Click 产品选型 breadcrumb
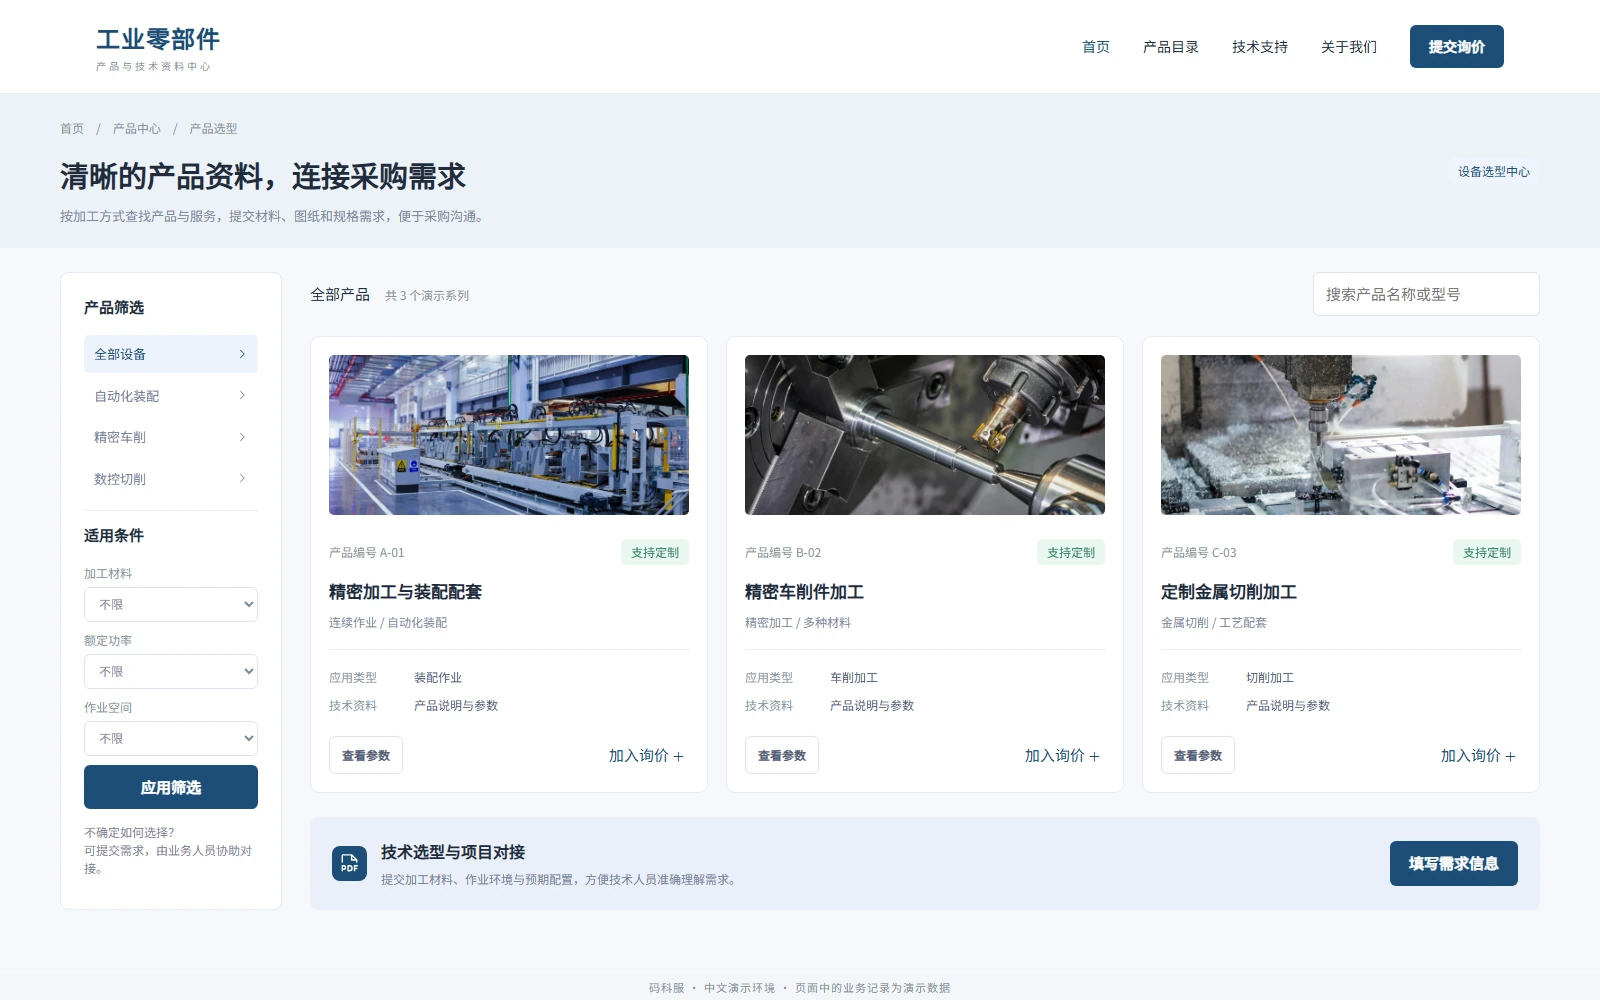1600x1000 pixels. 214,129
